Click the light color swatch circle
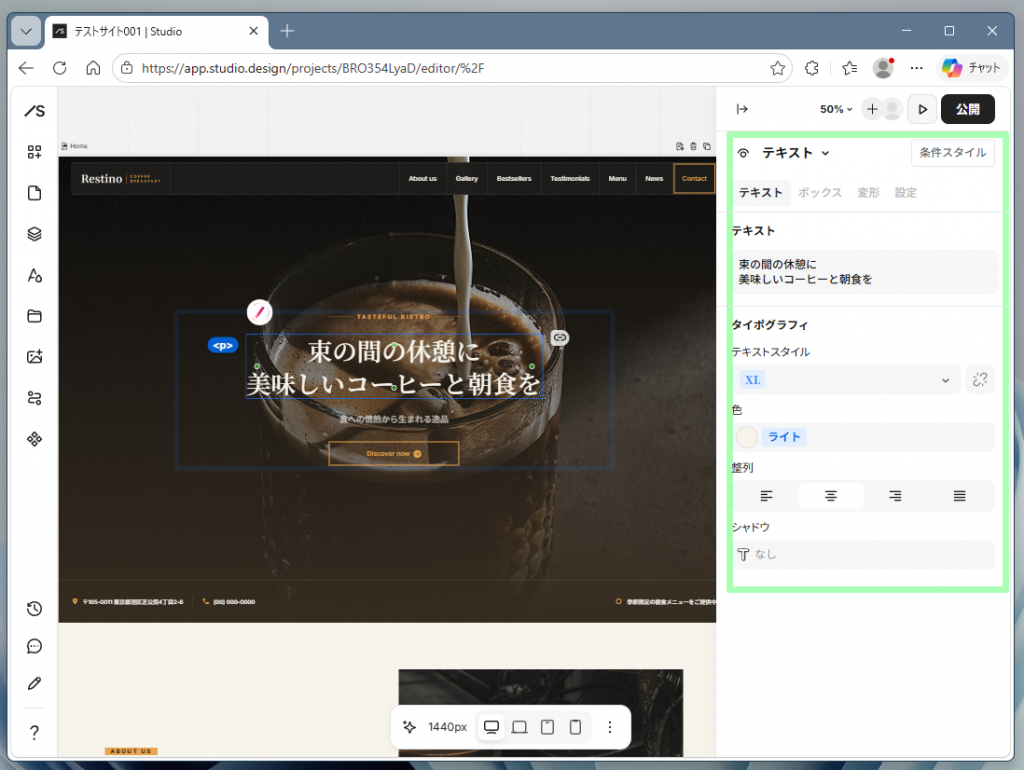This screenshot has height=770, width=1024. [746, 437]
